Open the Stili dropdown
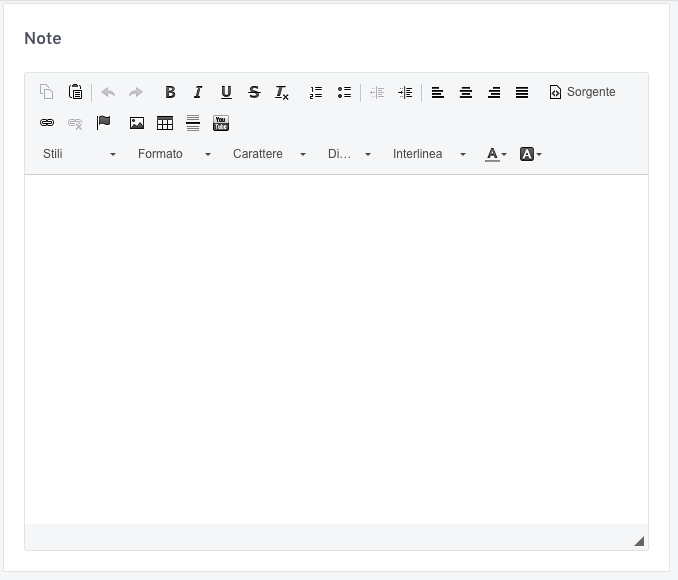 tap(79, 154)
